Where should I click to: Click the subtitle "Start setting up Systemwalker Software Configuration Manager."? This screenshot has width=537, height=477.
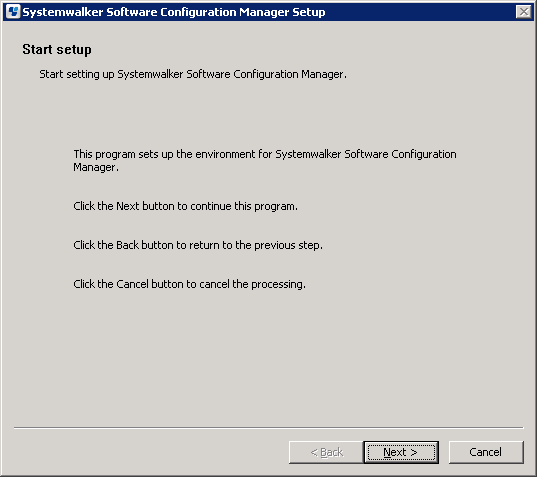193,74
